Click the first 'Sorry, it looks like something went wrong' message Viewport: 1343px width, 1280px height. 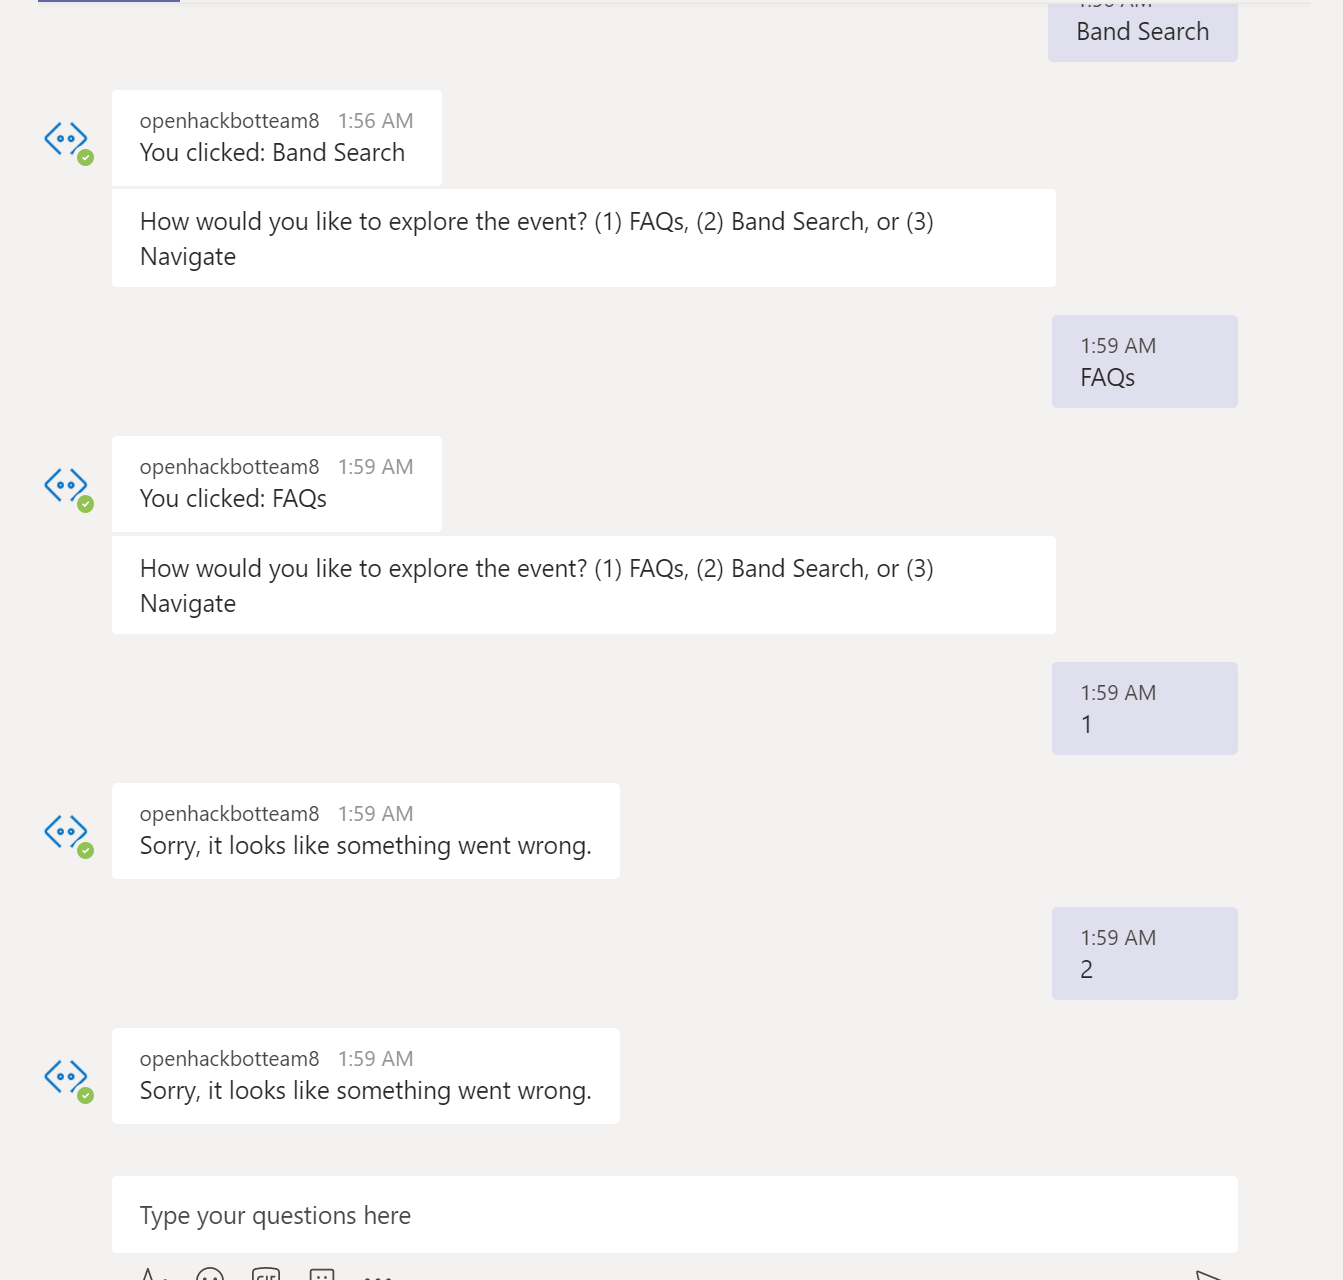pyautogui.click(x=366, y=845)
